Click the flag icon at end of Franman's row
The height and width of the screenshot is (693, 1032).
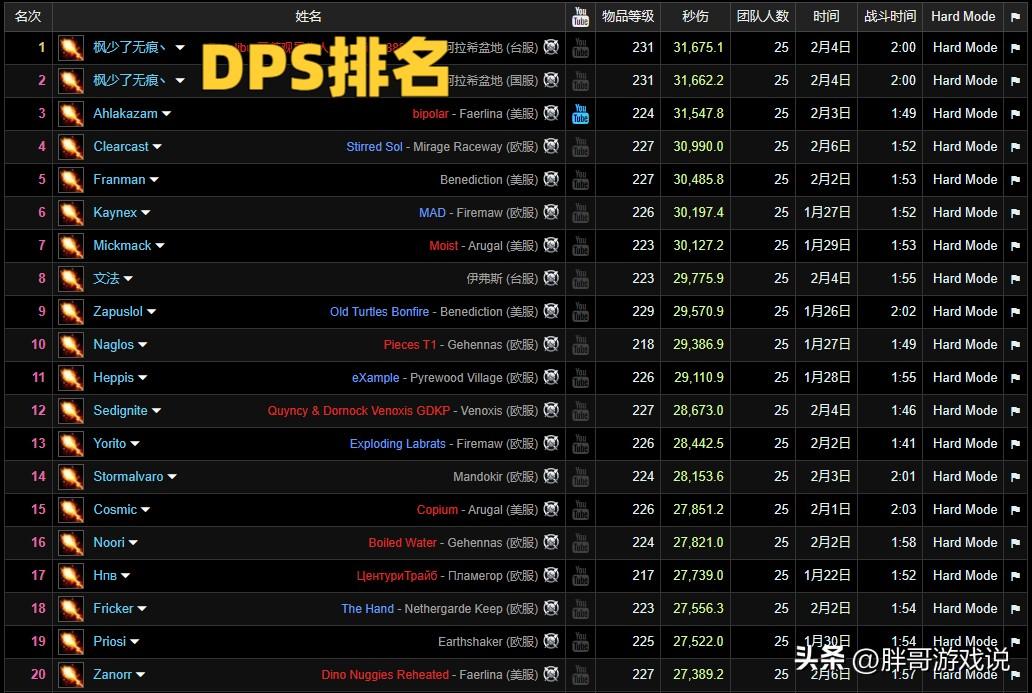click(x=1016, y=180)
